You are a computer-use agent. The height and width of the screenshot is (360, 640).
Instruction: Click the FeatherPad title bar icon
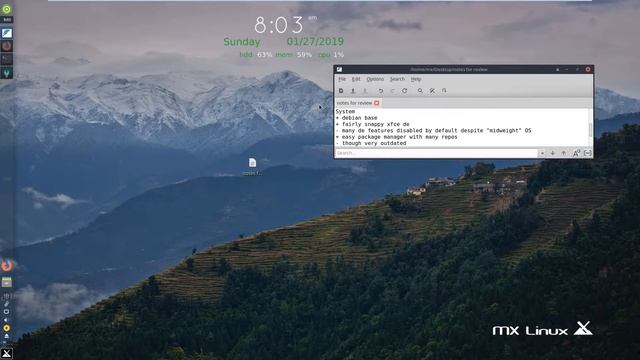coord(340,69)
